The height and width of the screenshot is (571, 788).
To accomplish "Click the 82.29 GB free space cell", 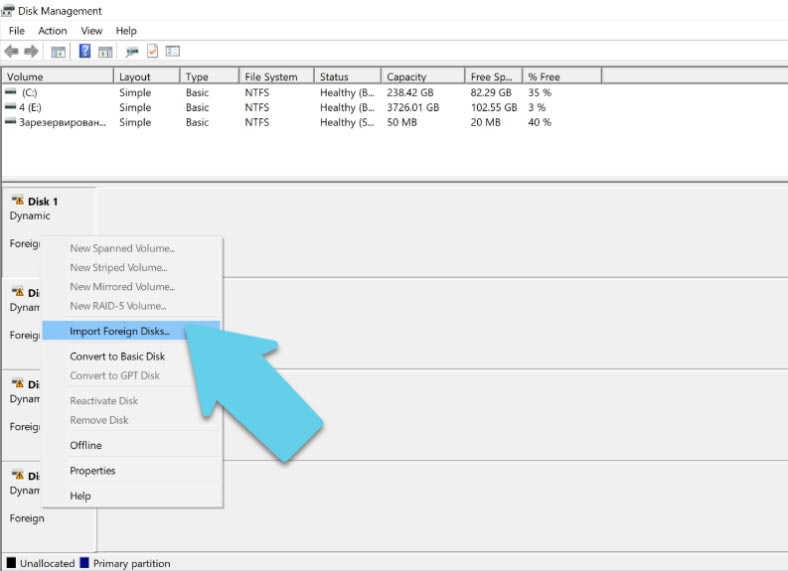I will 491,92.
